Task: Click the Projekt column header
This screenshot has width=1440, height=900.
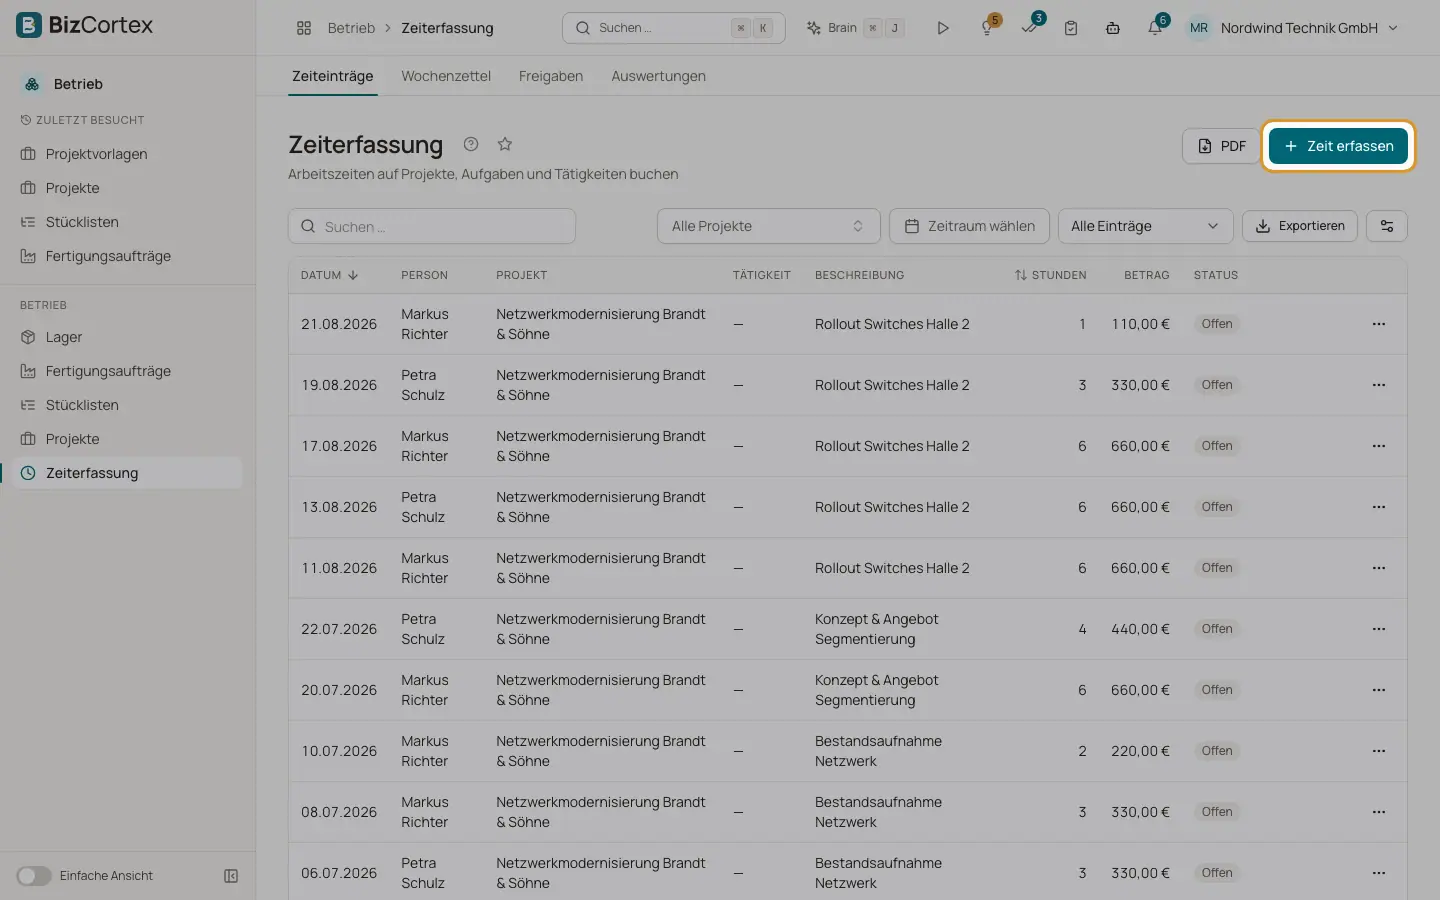Action: 521,275
